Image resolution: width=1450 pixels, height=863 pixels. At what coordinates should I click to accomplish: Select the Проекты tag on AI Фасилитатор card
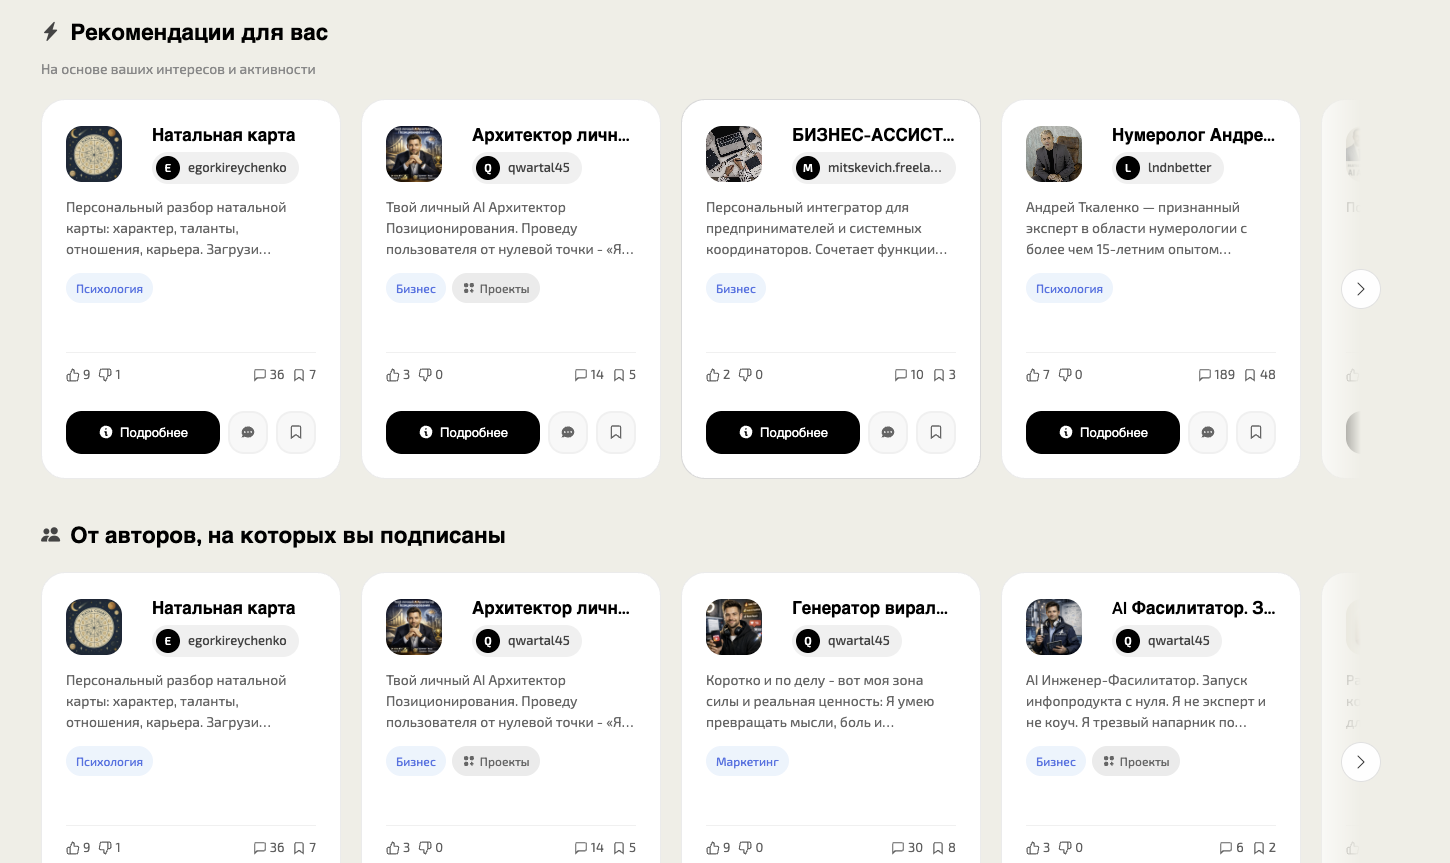click(x=1136, y=762)
